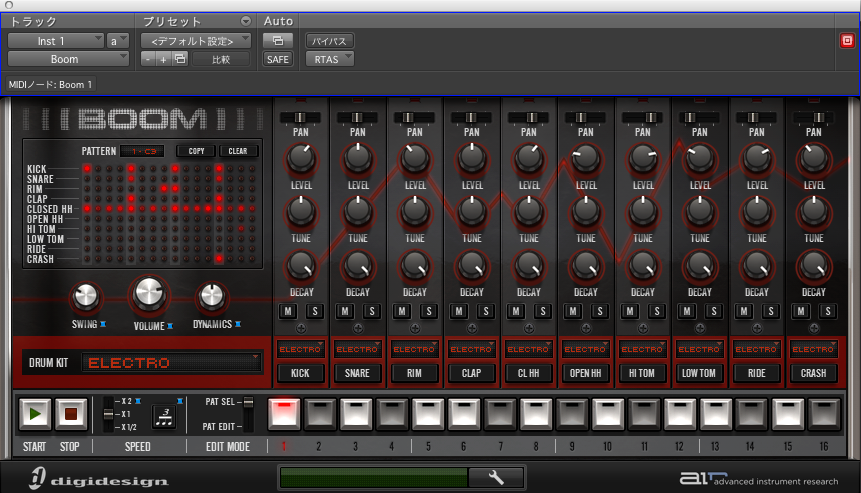Viewport: 861px width, 493px height.
Task: Open the DRUM KIT ELECTRO dropdown
Action: pos(172,362)
